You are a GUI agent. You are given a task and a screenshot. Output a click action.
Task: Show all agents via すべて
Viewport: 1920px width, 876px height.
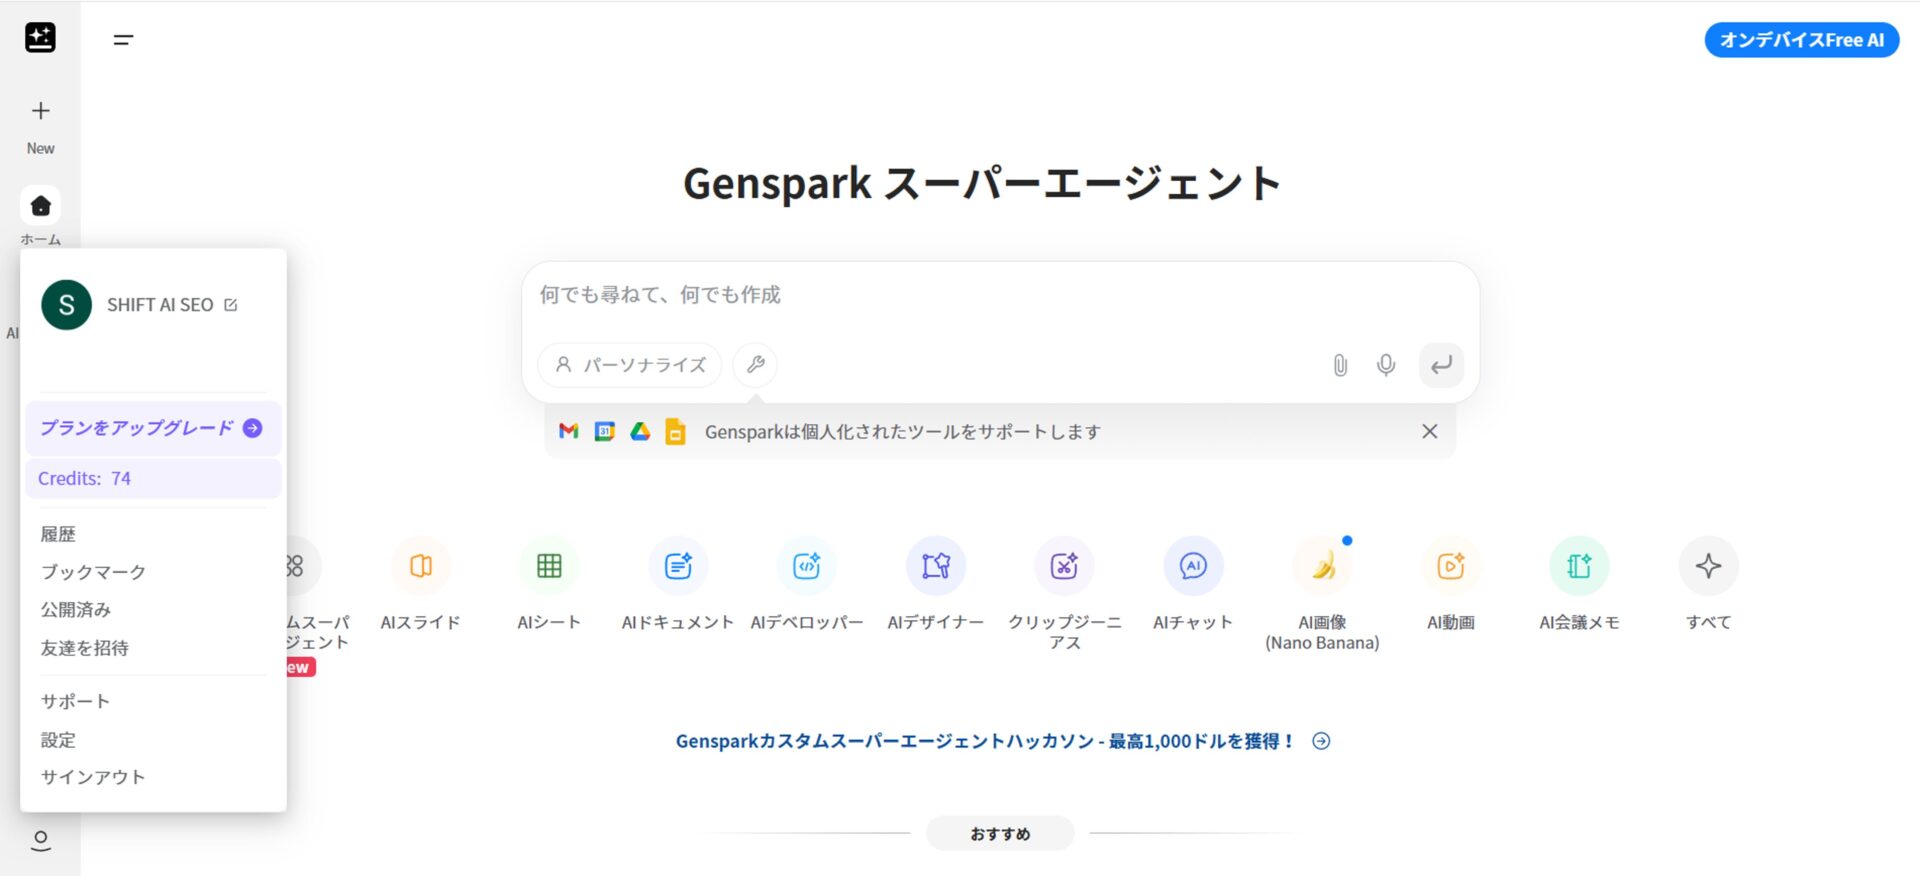point(1708,566)
